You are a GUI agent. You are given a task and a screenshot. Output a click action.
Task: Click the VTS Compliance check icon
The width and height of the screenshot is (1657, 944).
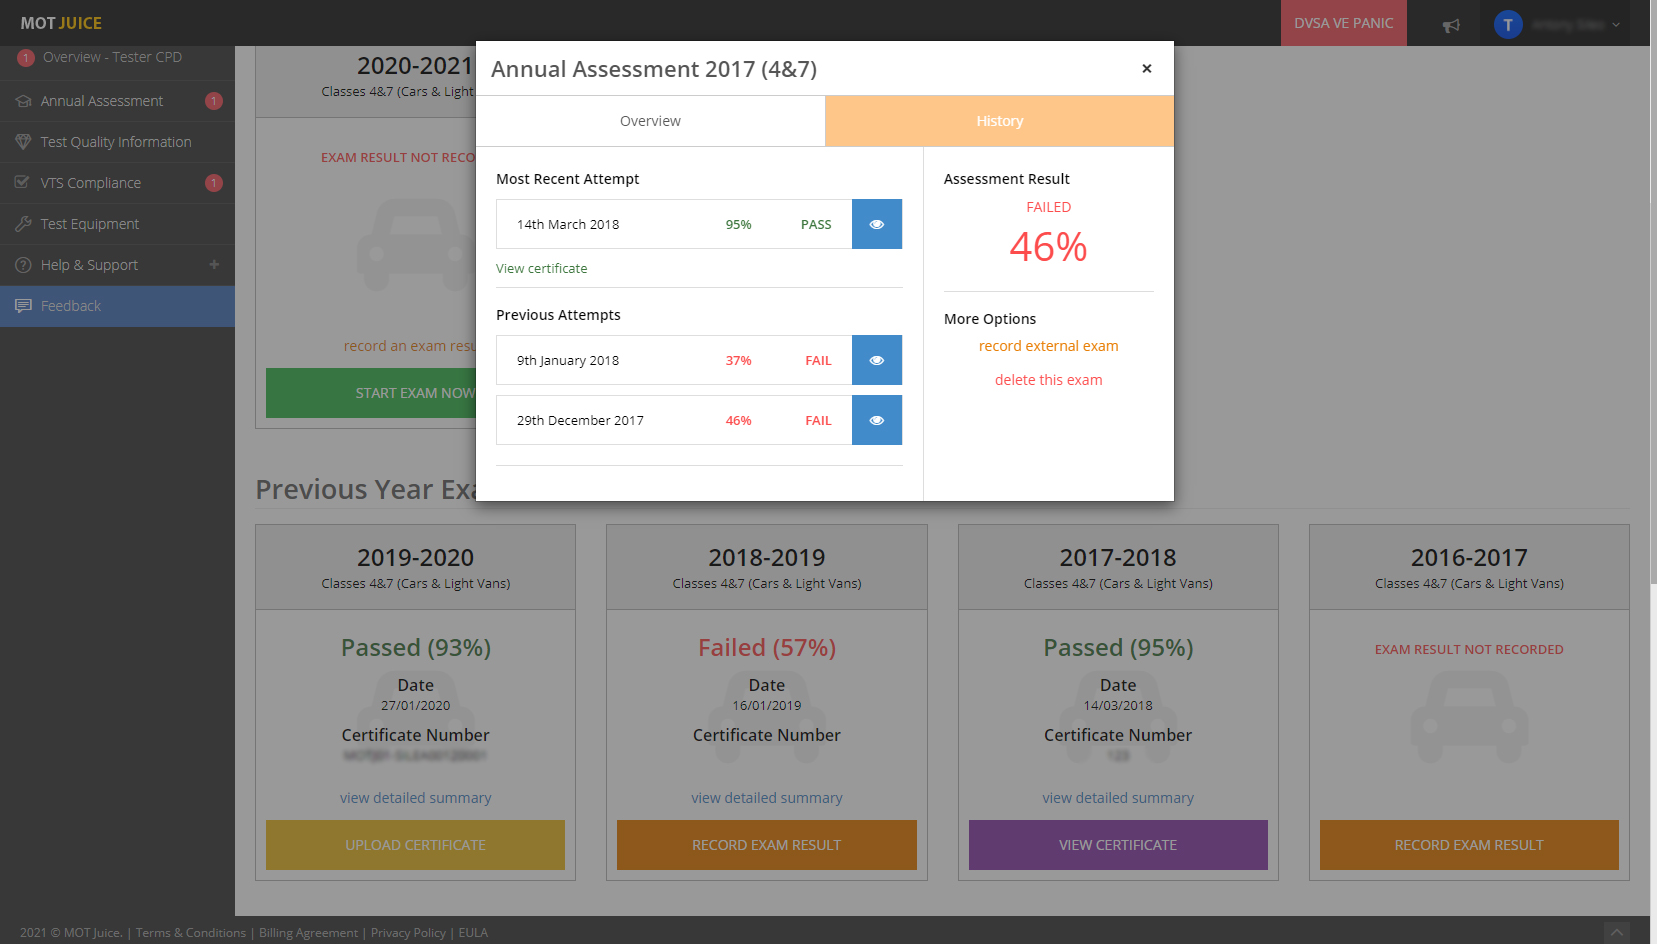(x=23, y=183)
